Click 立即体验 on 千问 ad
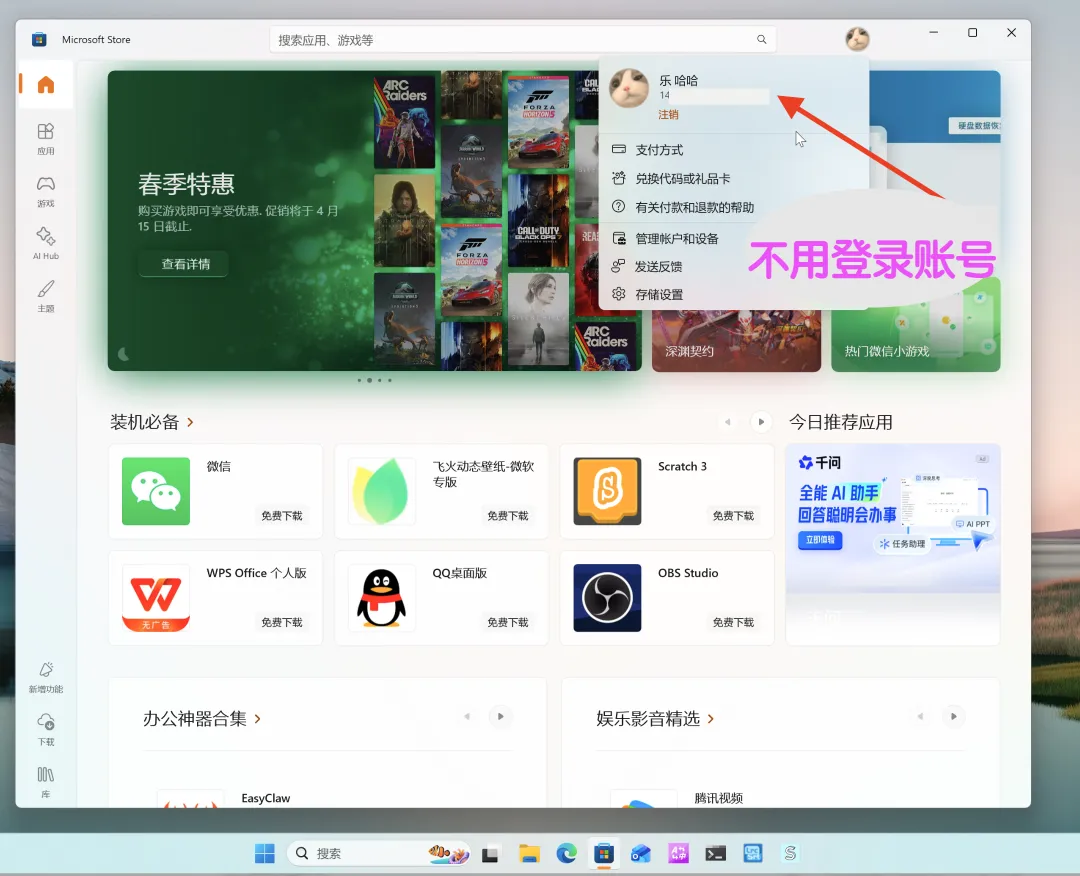 pos(820,540)
